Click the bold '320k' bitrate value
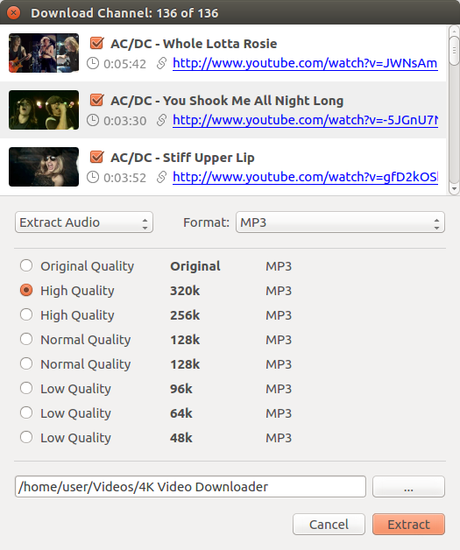The width and height of the screenshot is (460, 550). [185, 291]
